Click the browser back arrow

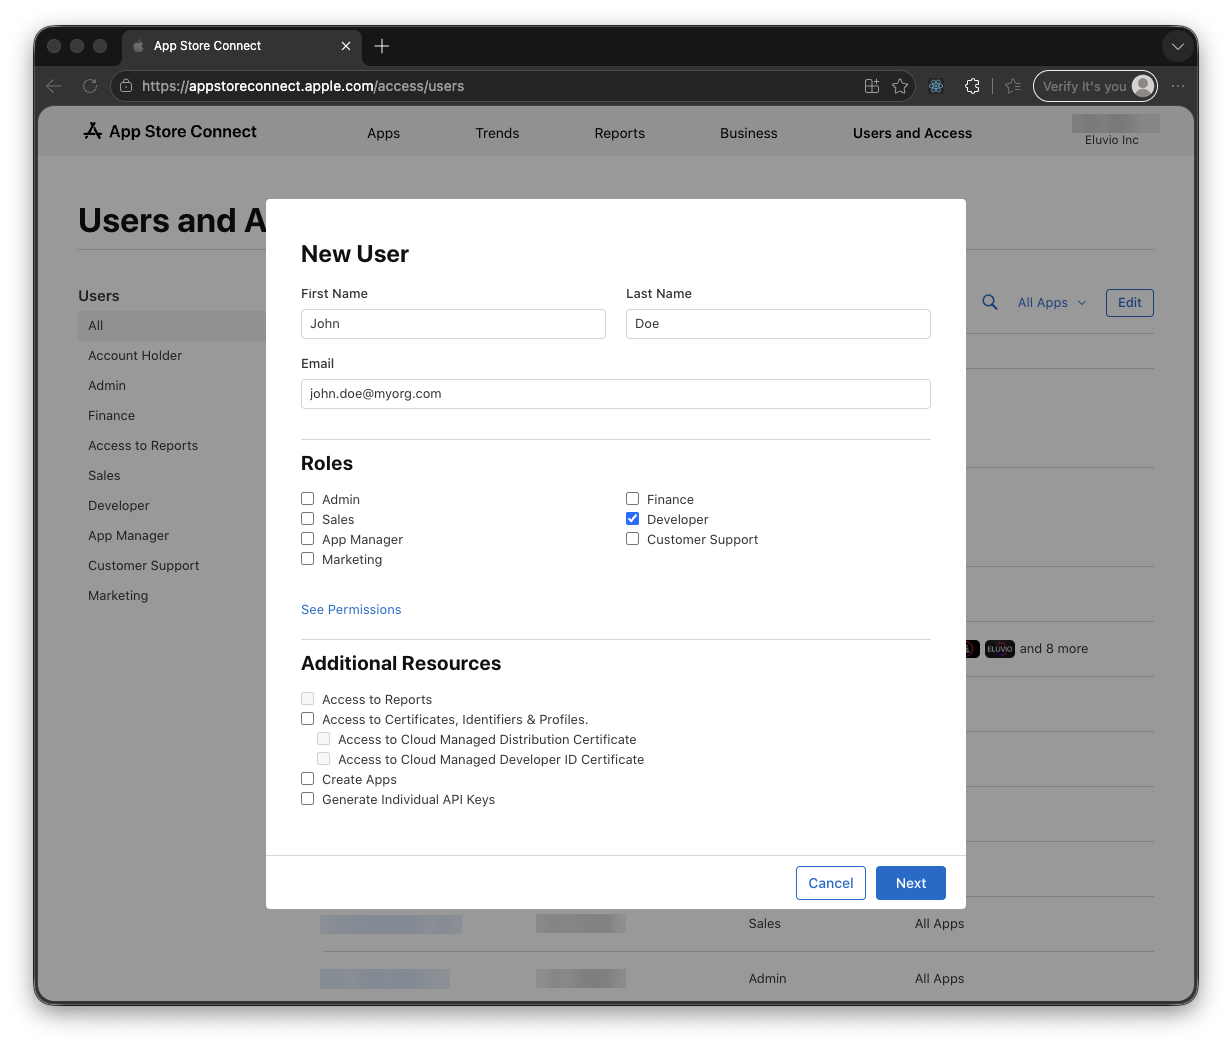click(54, 86)
